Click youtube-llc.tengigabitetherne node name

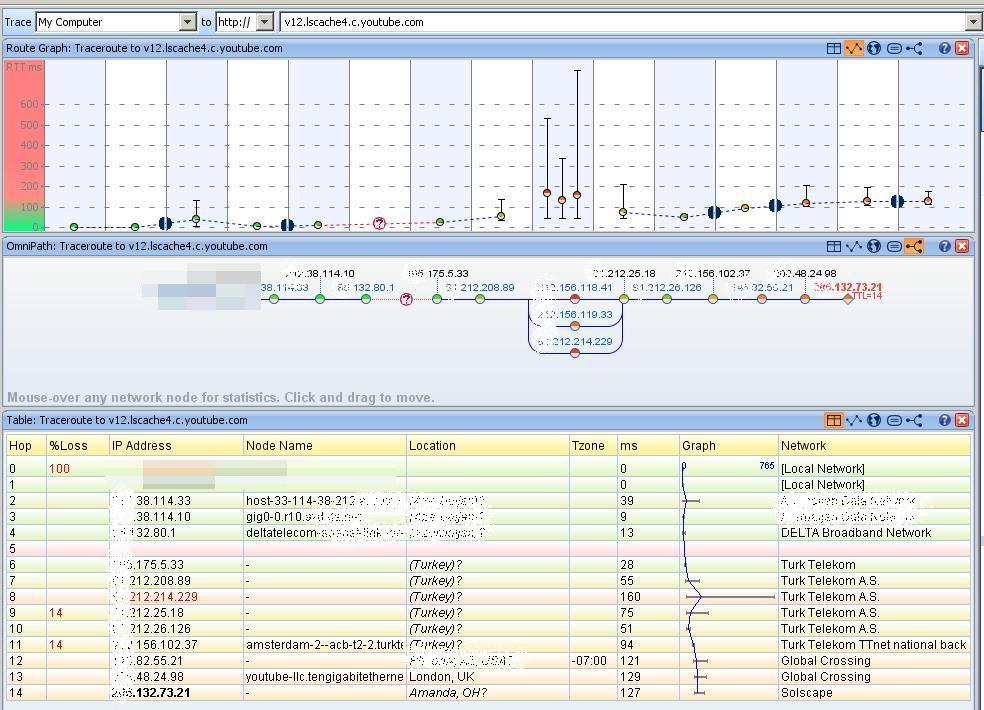[324, 677]
